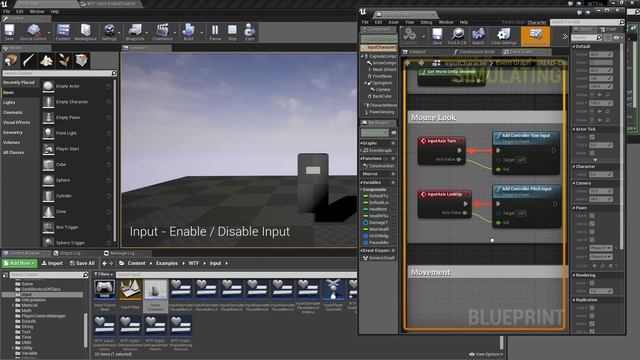Switch to Message Log tab
The image size is (640, 360).
[122, 253]
